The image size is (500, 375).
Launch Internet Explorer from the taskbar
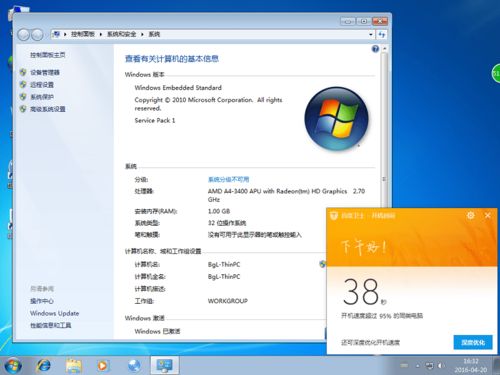pos(44,366)
